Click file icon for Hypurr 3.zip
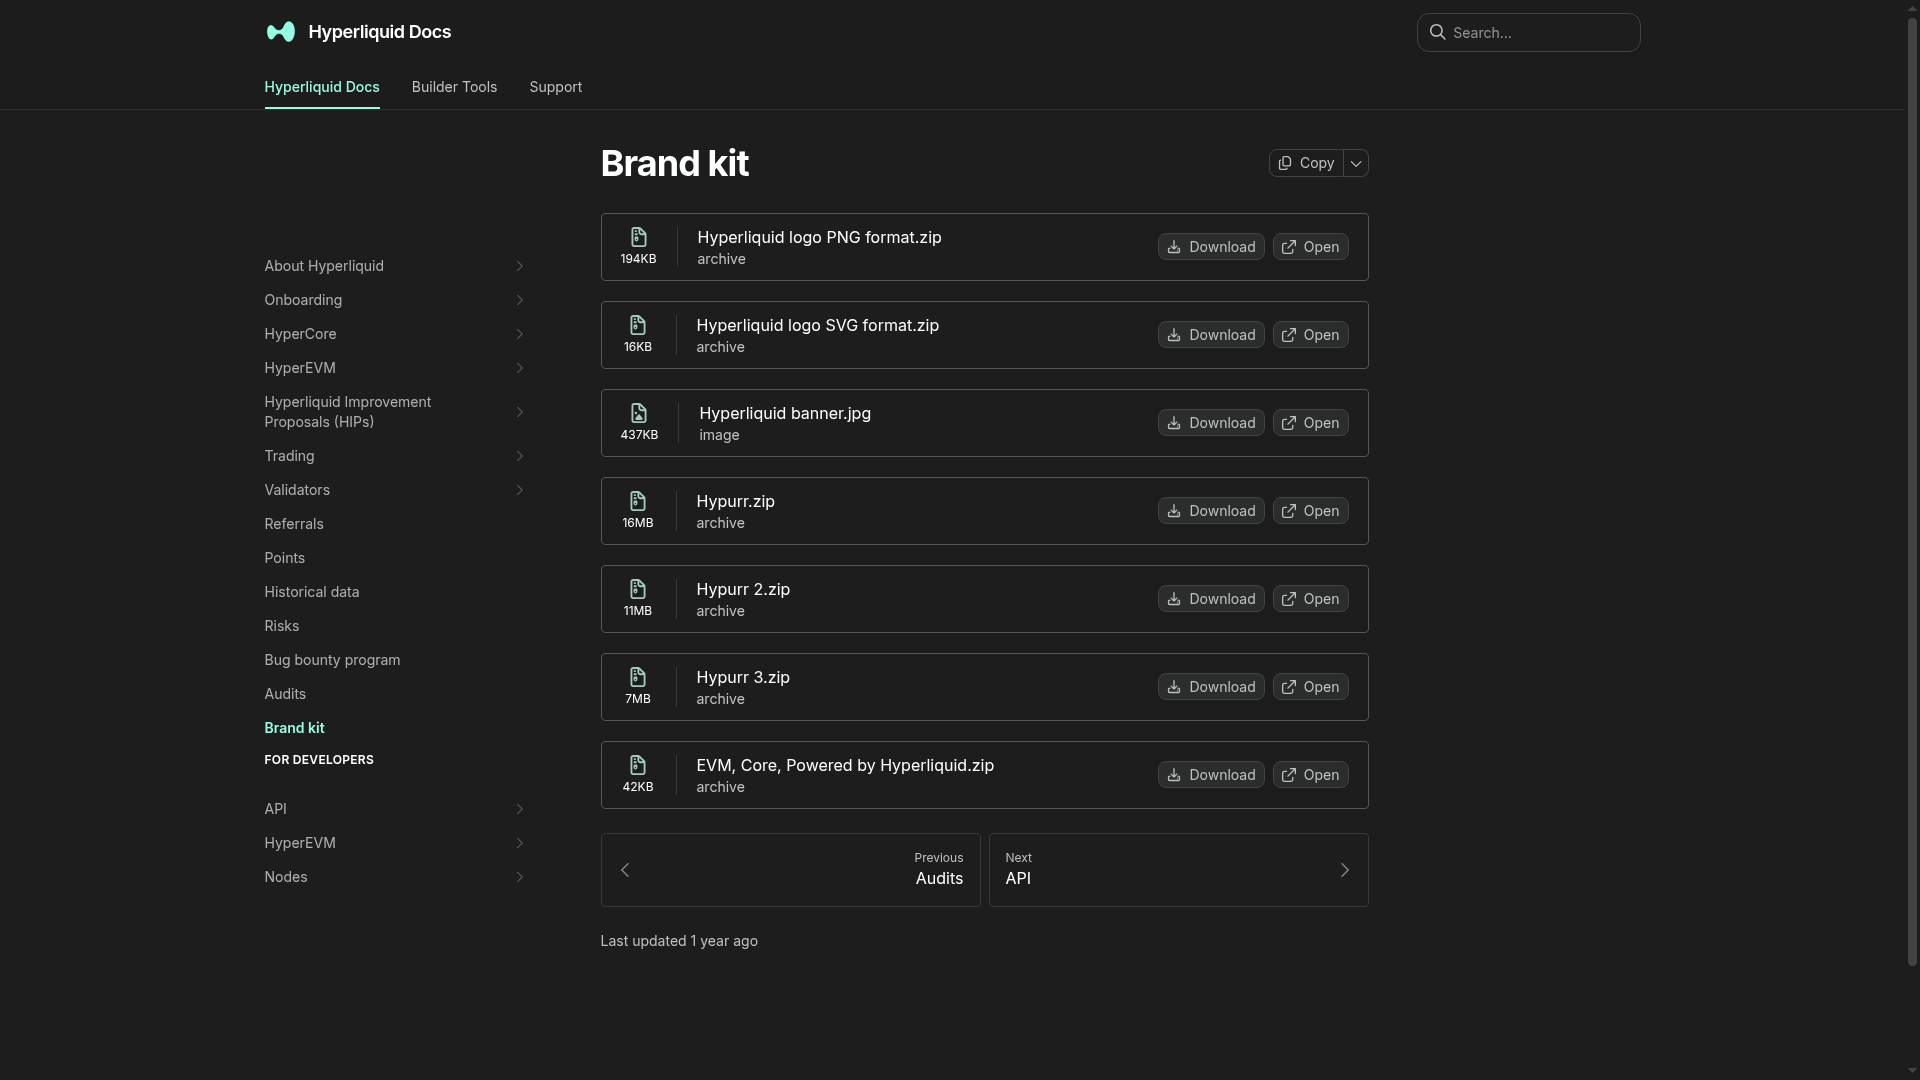Screen dimensions: 1920x1080 point(637,677)
